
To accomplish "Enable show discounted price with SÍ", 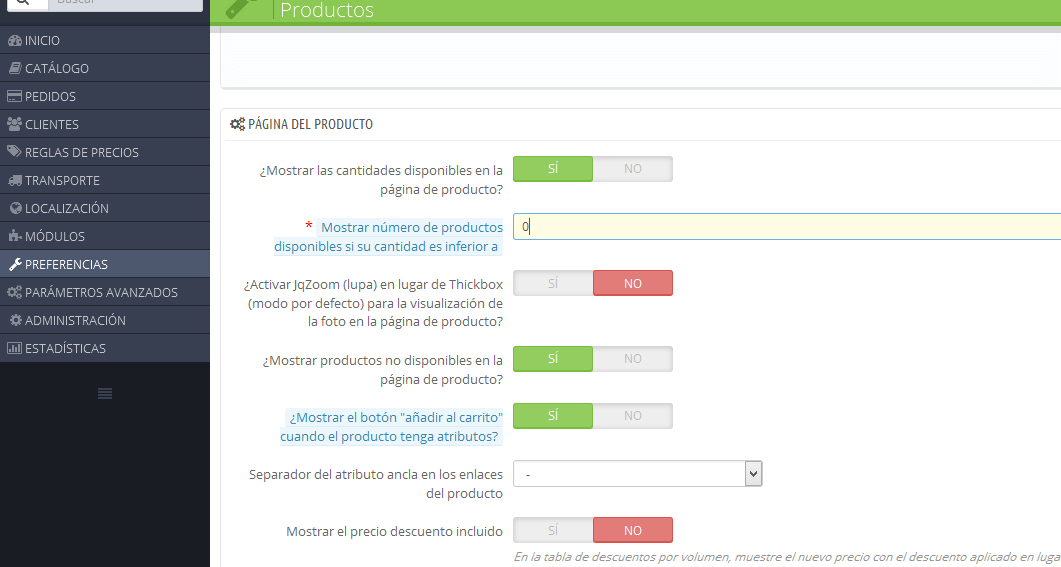I will (553, 530).
